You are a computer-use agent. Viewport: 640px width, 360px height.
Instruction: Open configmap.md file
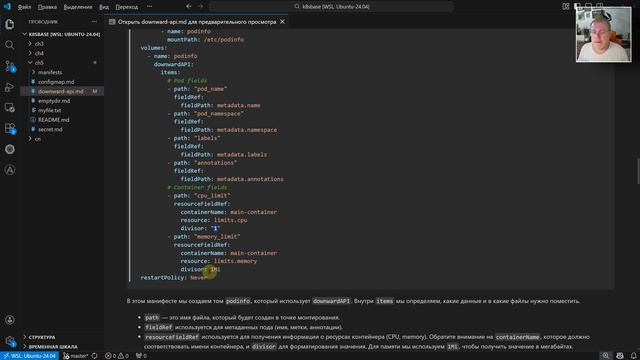point(56,82)
